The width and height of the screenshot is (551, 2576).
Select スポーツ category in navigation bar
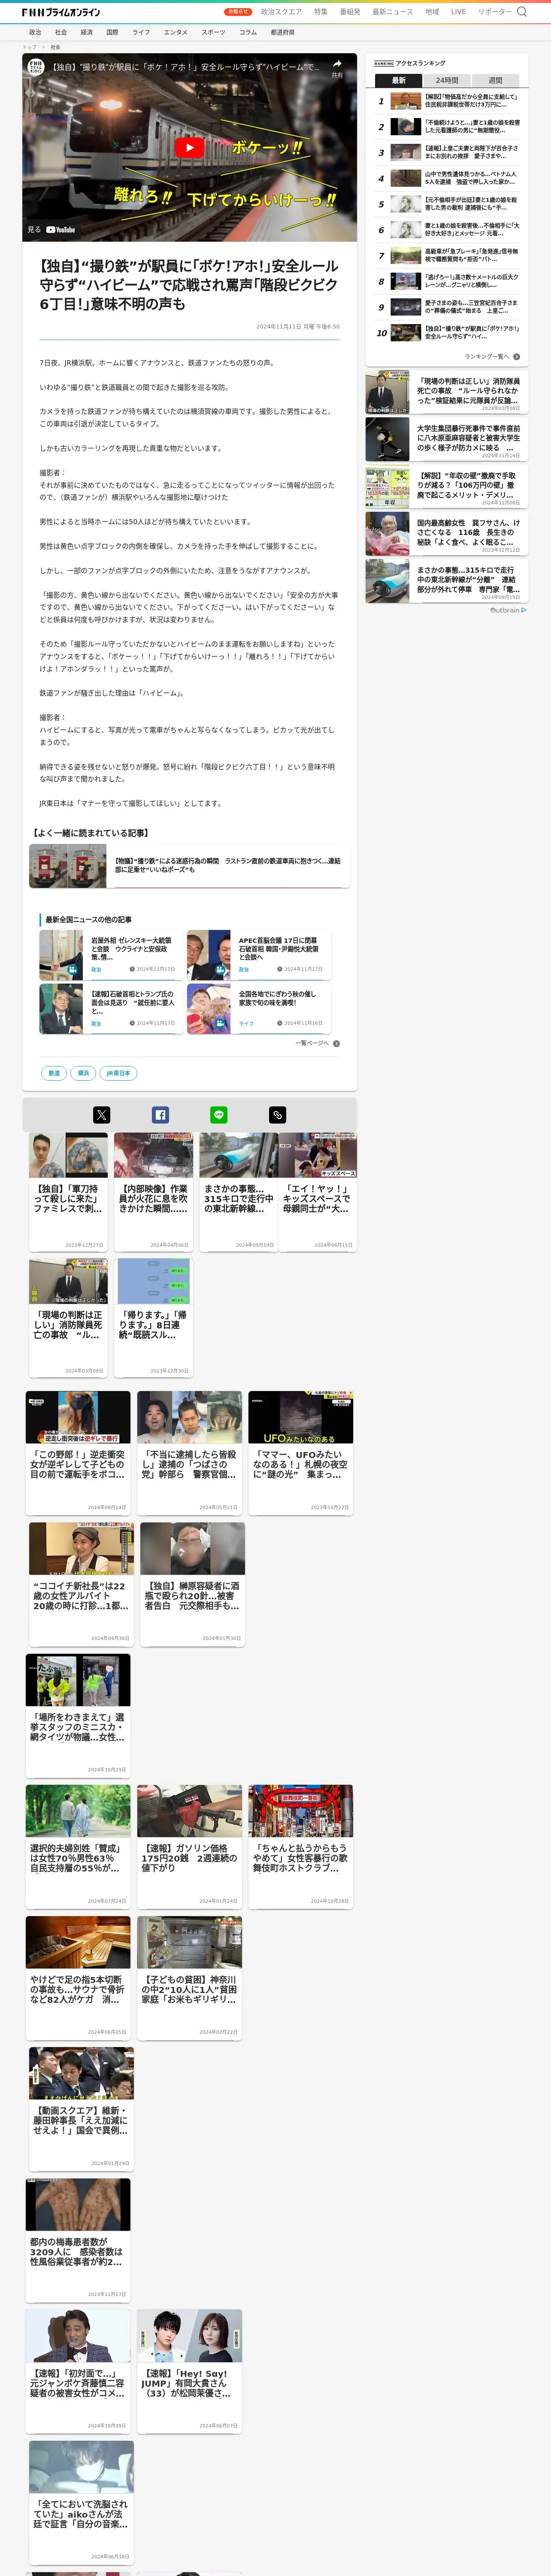coord(213,32)
